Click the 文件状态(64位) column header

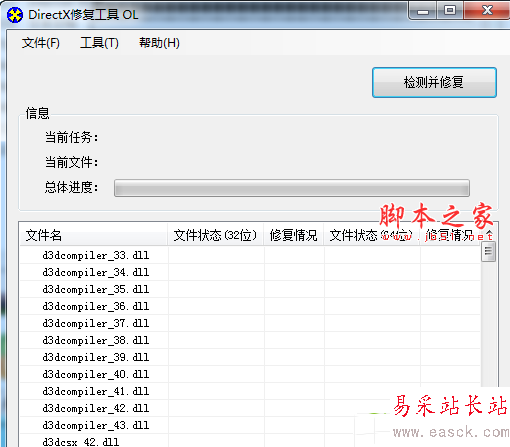coord(372,236)
